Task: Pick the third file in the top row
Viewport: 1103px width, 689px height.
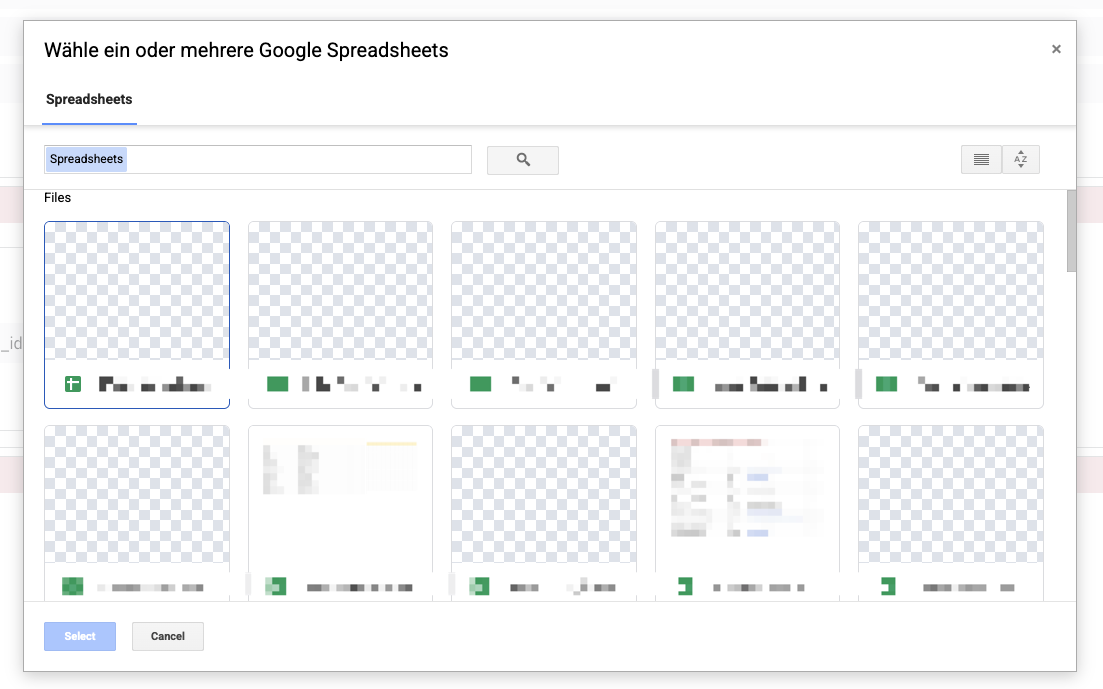Action: [543, 291]
